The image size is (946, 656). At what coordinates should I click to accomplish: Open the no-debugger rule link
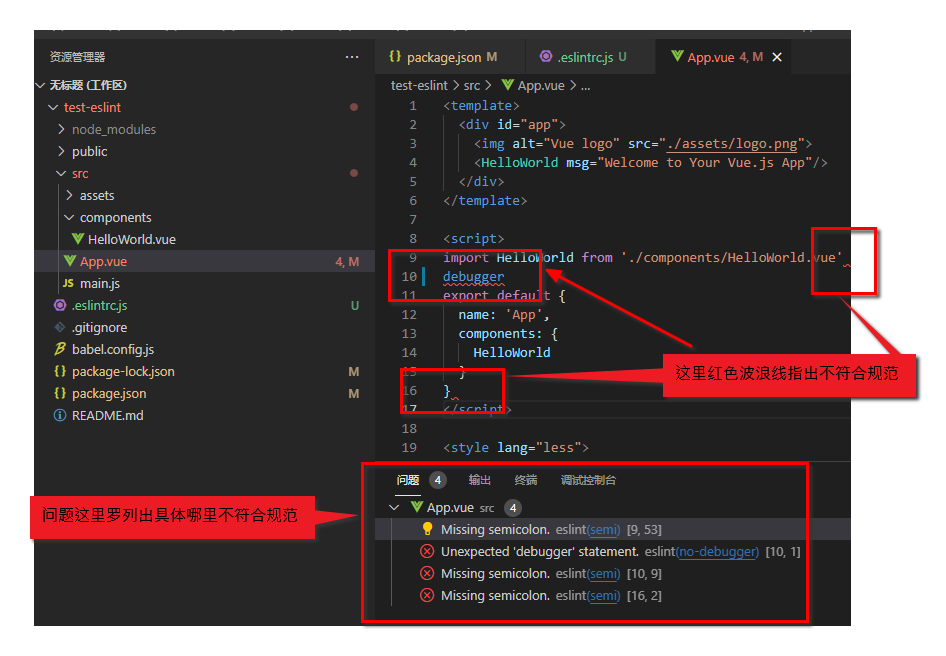point(717,552)
